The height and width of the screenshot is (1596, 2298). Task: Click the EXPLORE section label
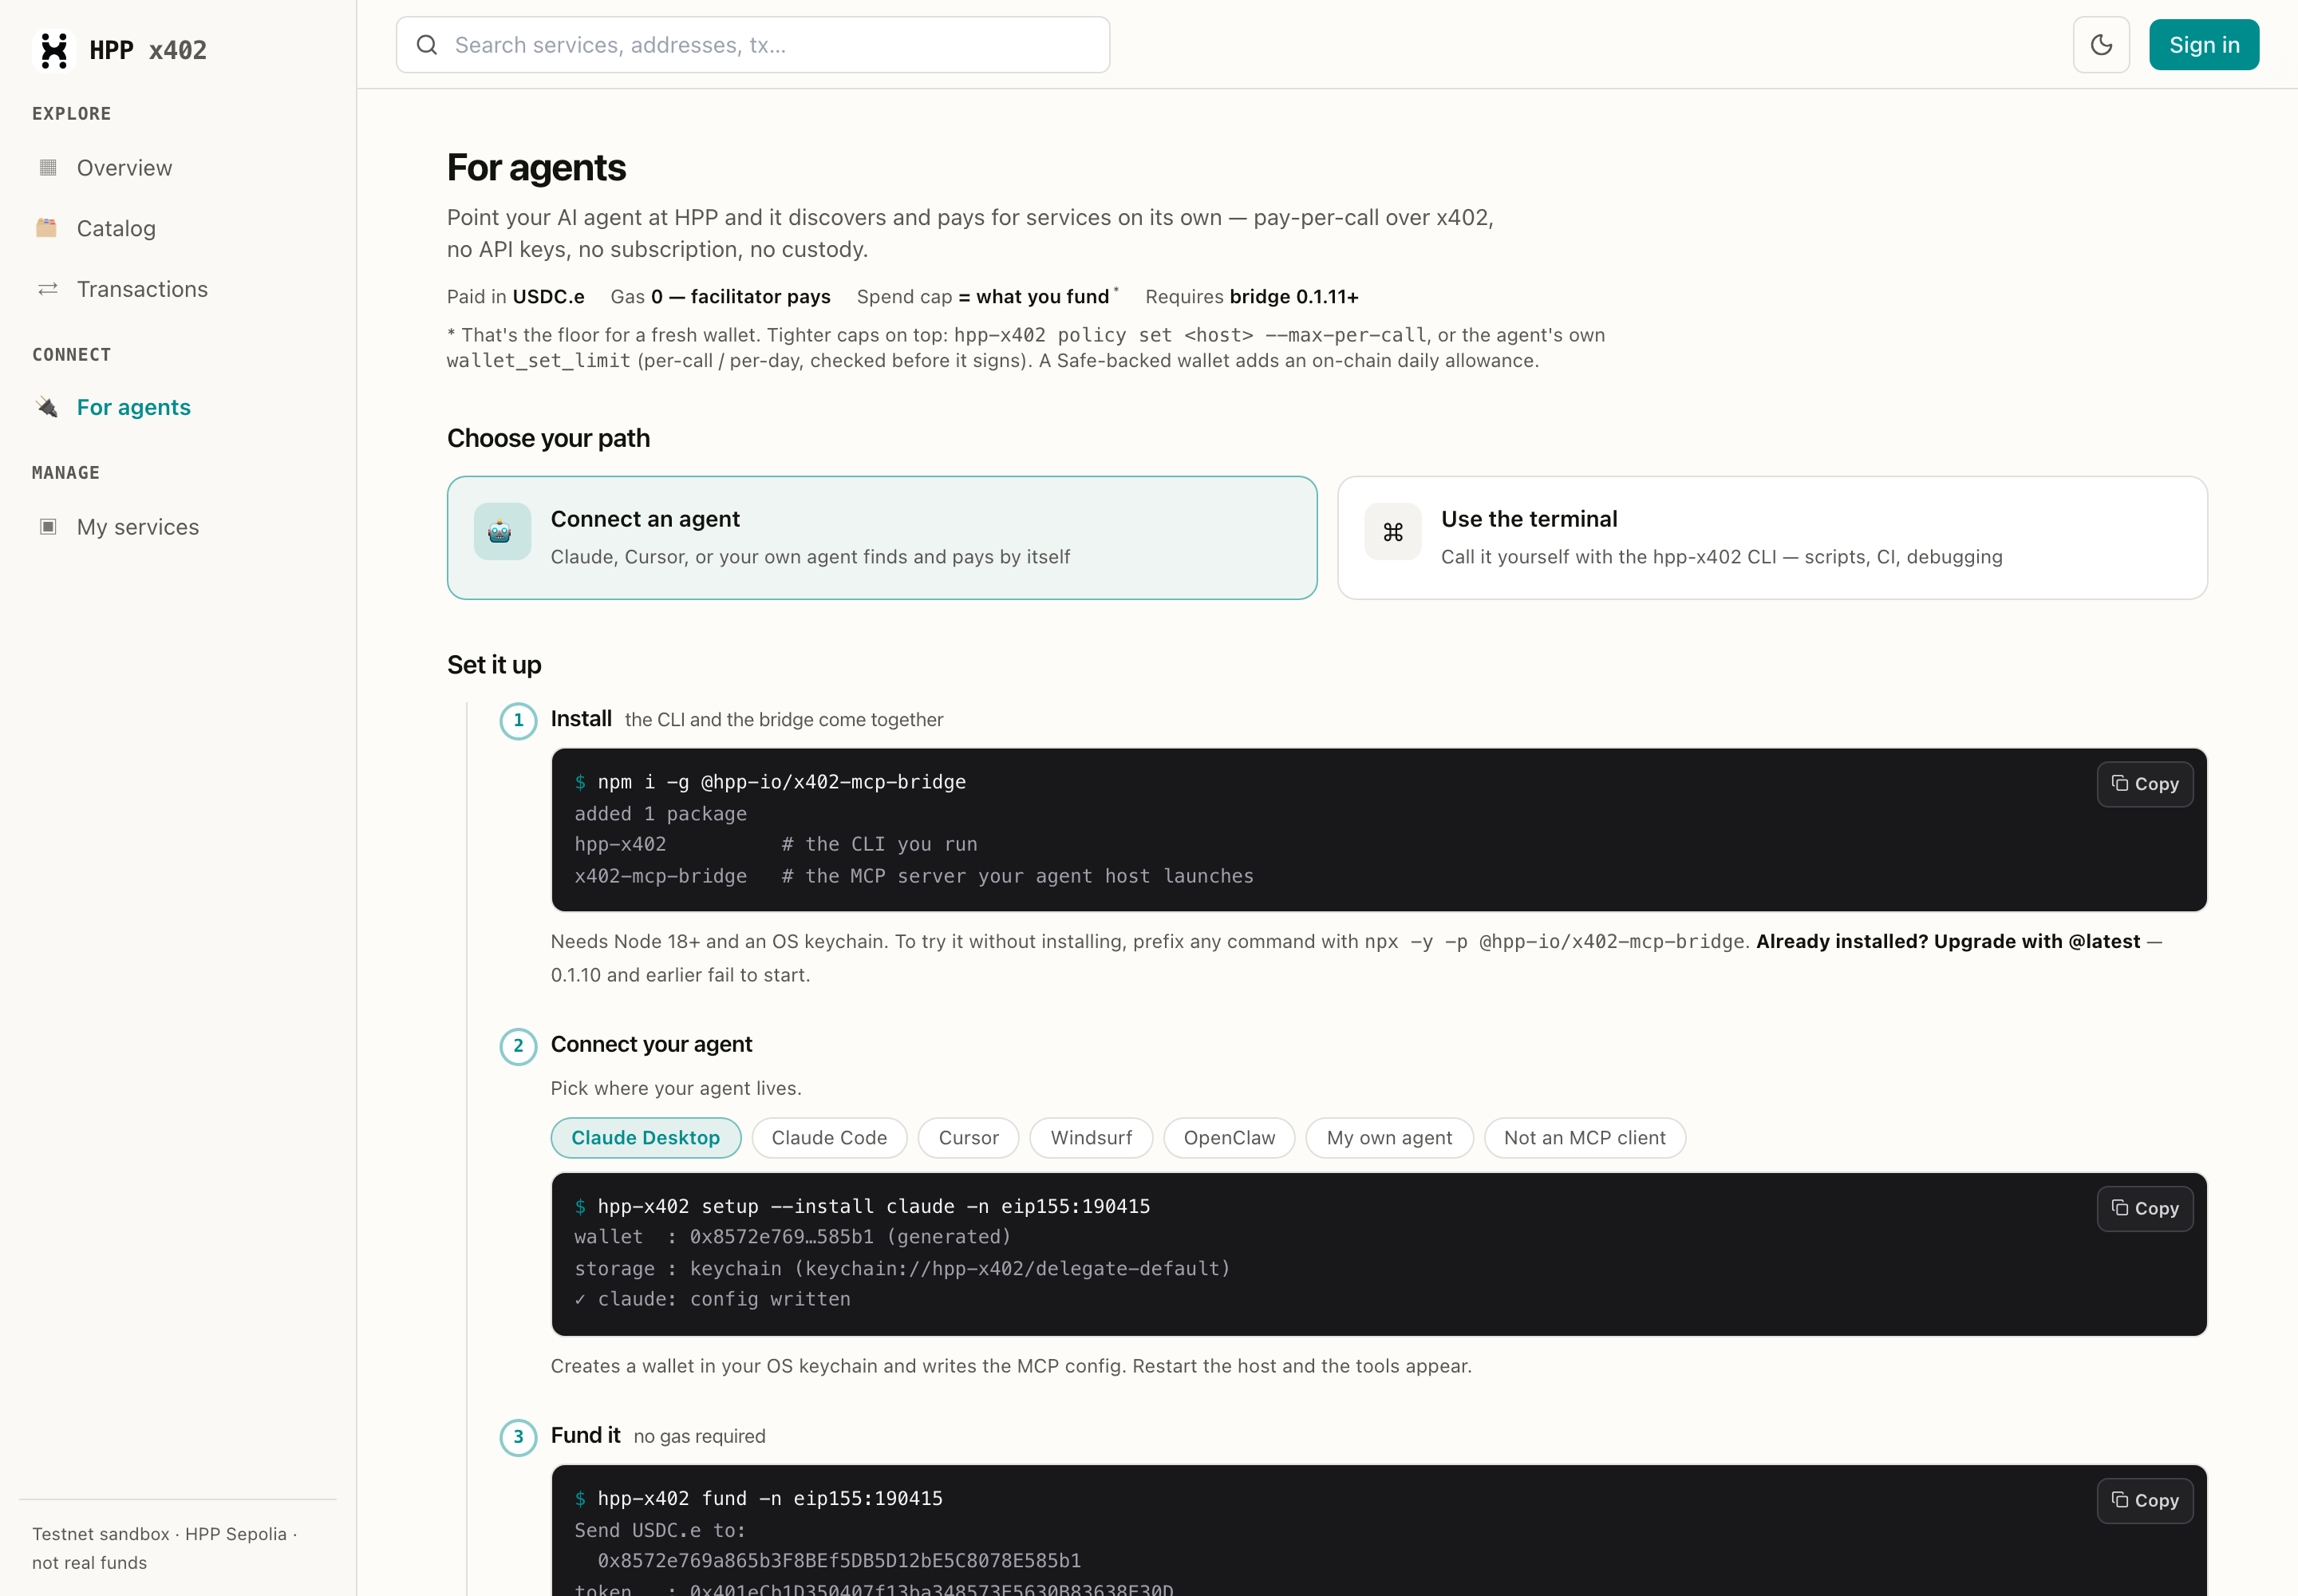(71, 114)
